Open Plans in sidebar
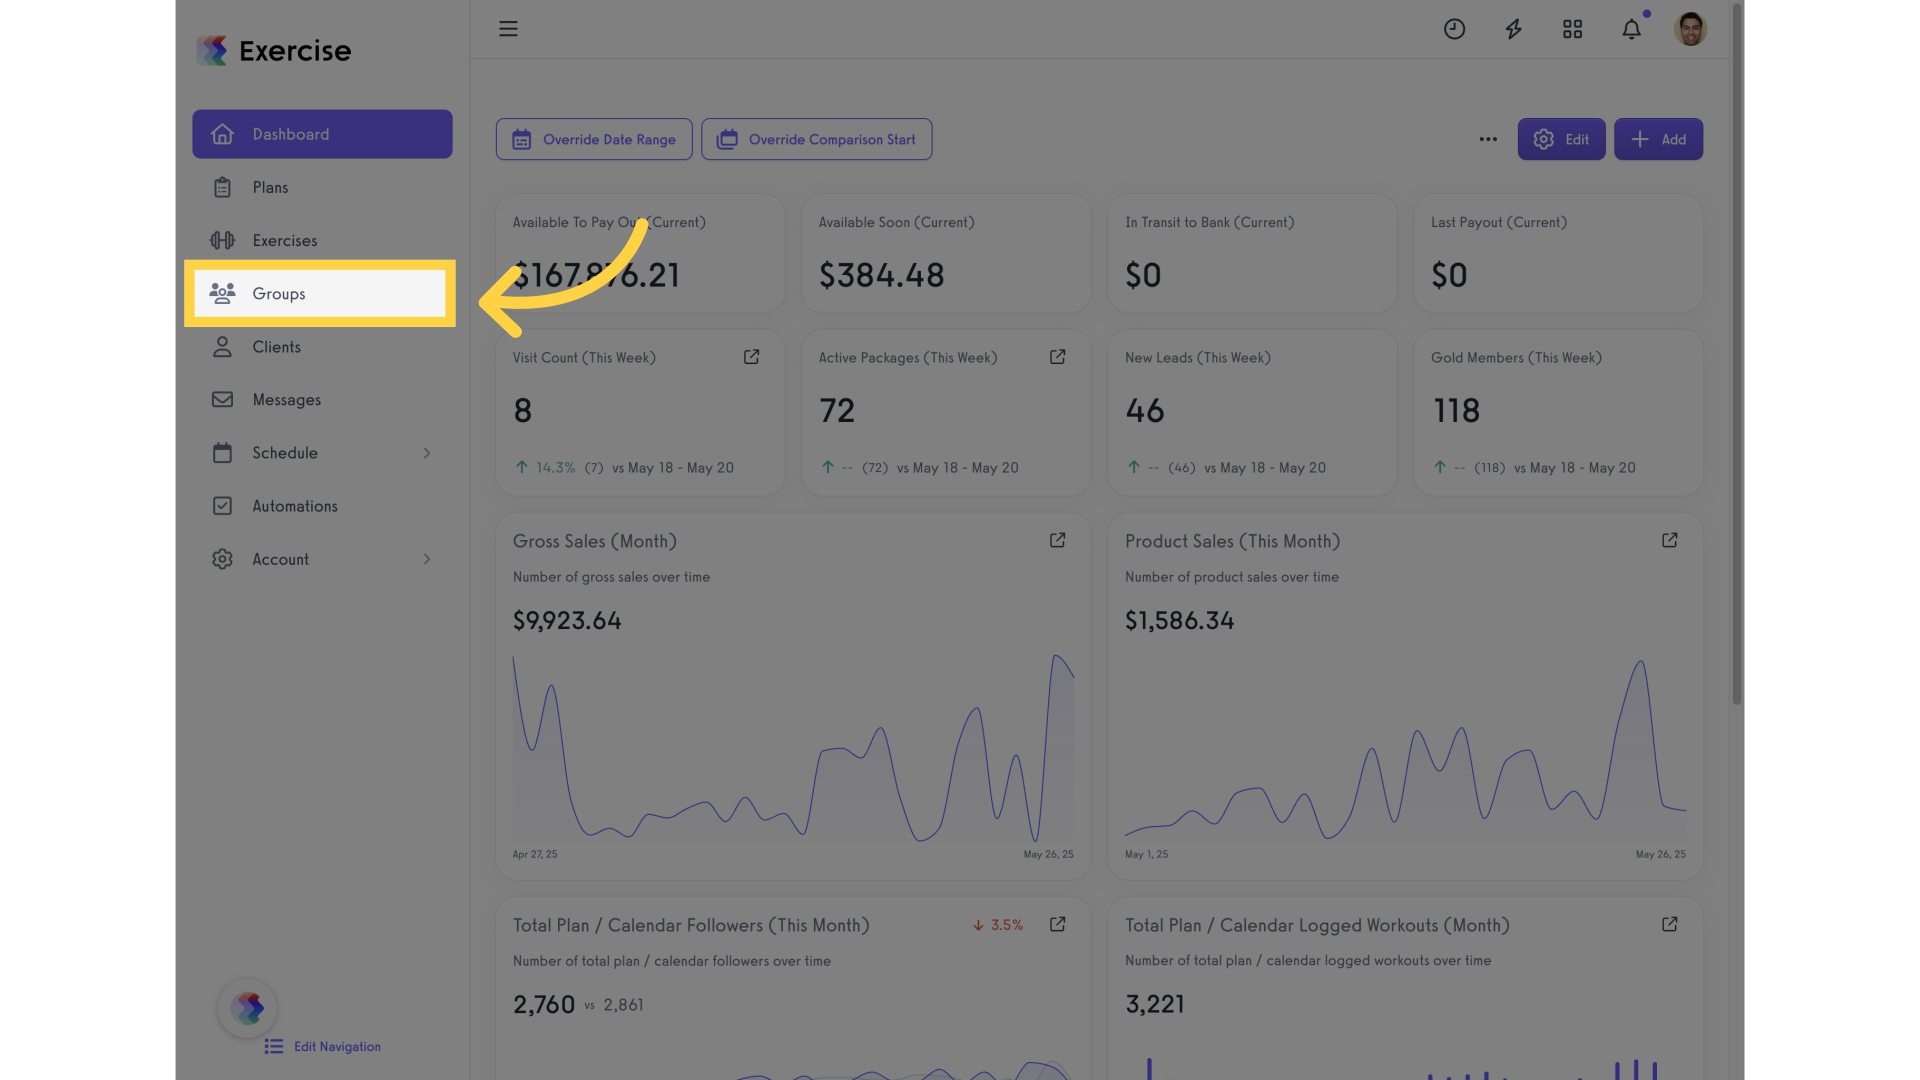1920x1080 pixels. (322, 187)
